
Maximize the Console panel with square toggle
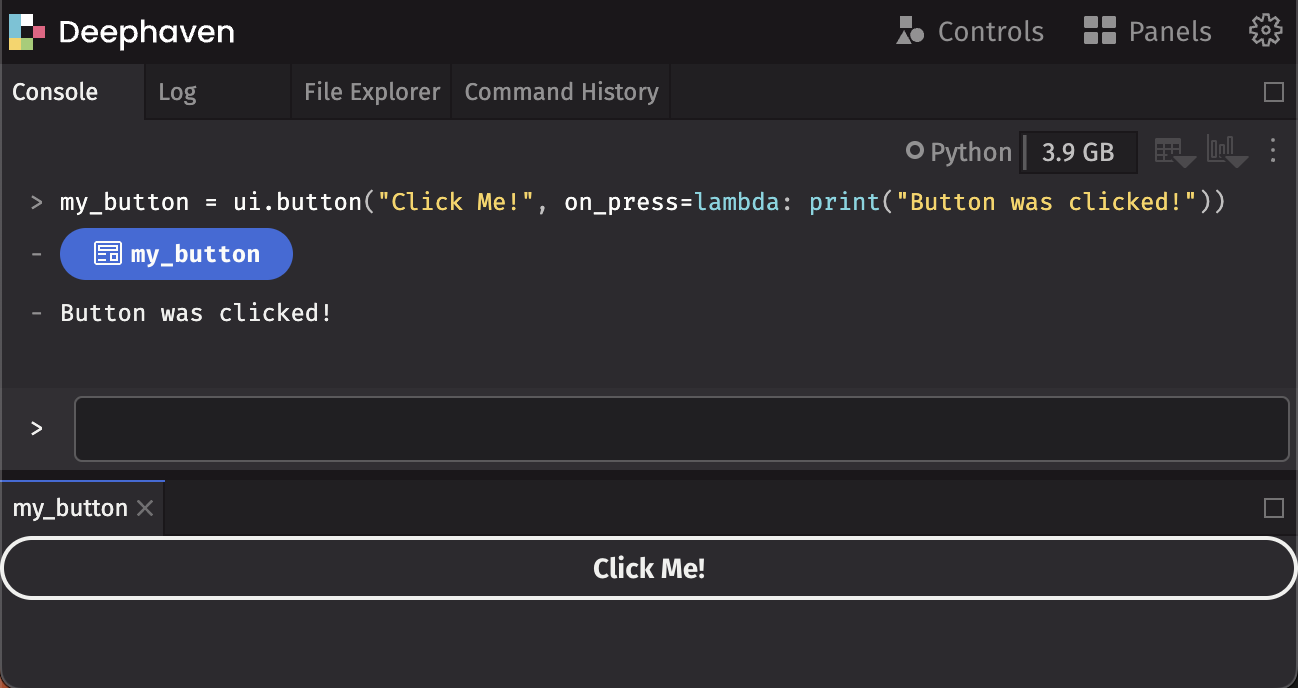(1273, 91)
